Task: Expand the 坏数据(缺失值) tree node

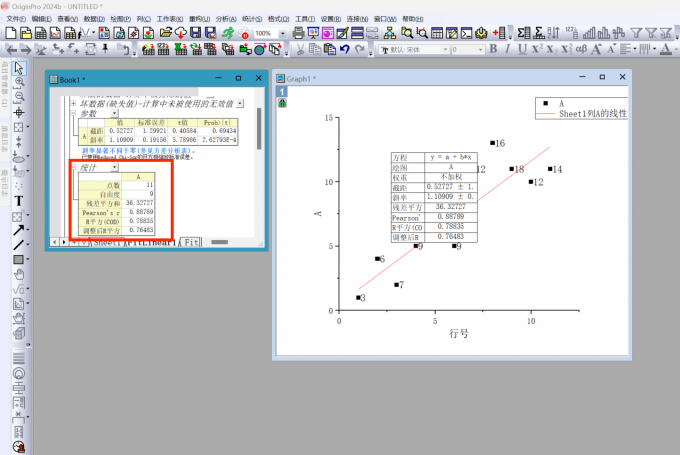Action: click(x=73, y=103)
